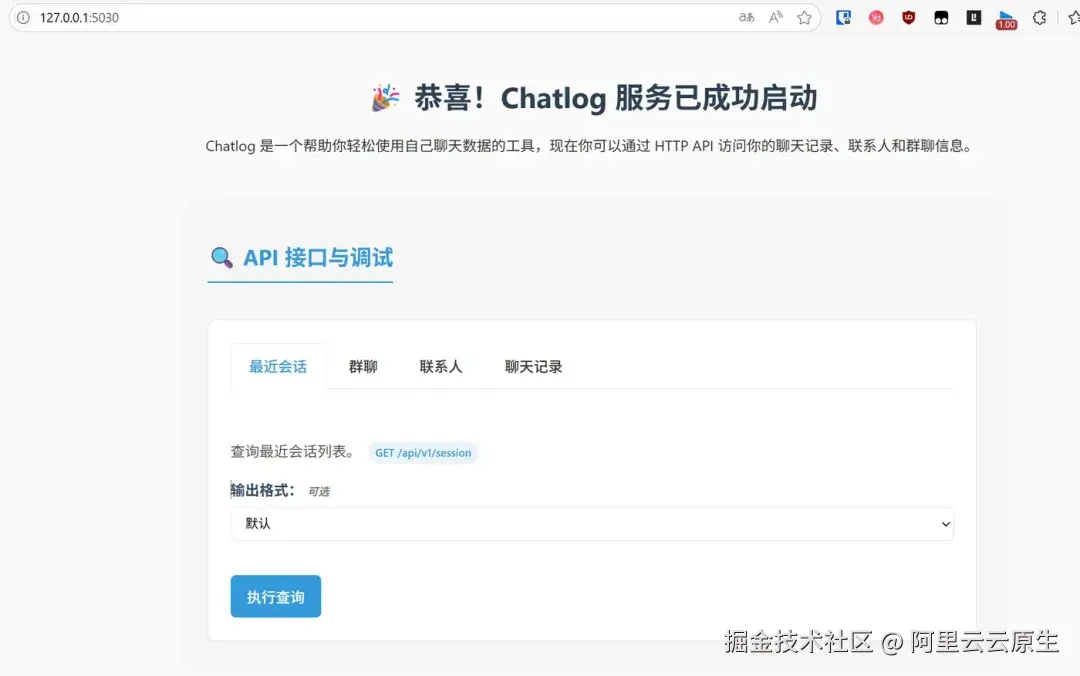Viewport: 1080px width, 676px height.
Task: Open the browser extensions puzzle menu
Action: pyautogui.click(x=1039, y=17)
